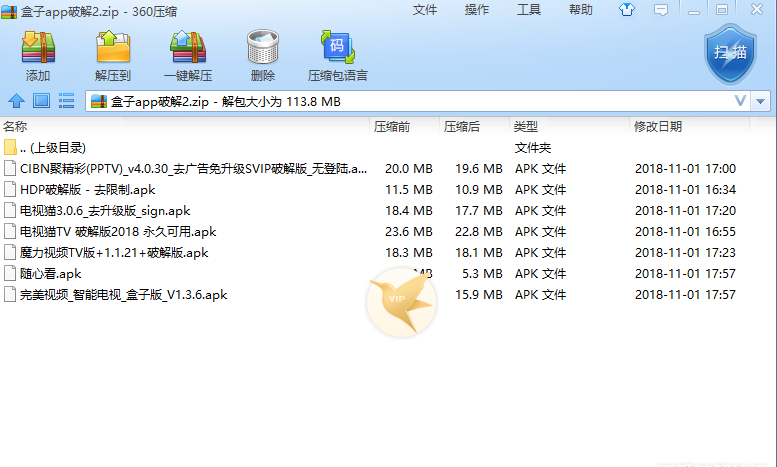Viewport: 777px width, 467px height.
Task: Switch to large icon view mode
Action: [x=41, y=101]
